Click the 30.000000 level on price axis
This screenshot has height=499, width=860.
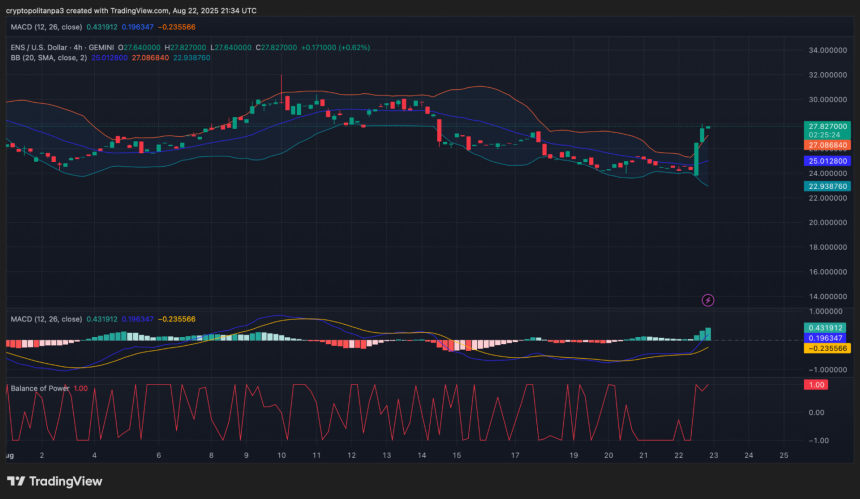click(x=826, y=99)
